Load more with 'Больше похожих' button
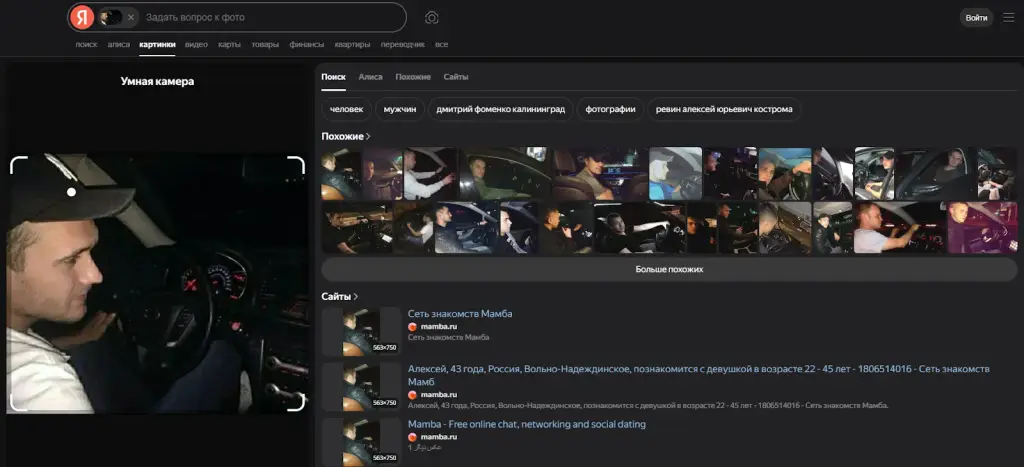 point(669,269)
